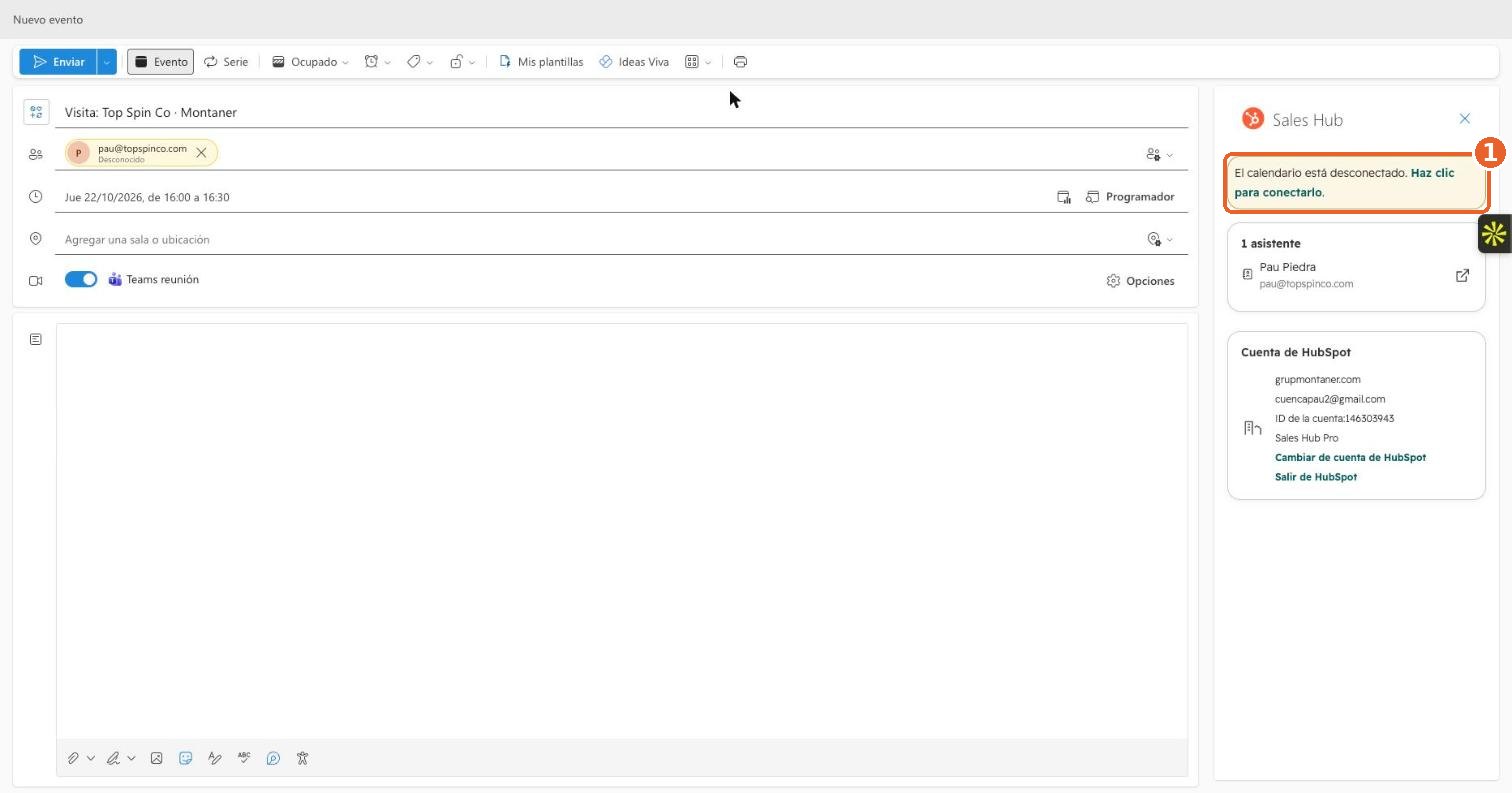Click the speech bubble magnifier icon

coord(273,758)
